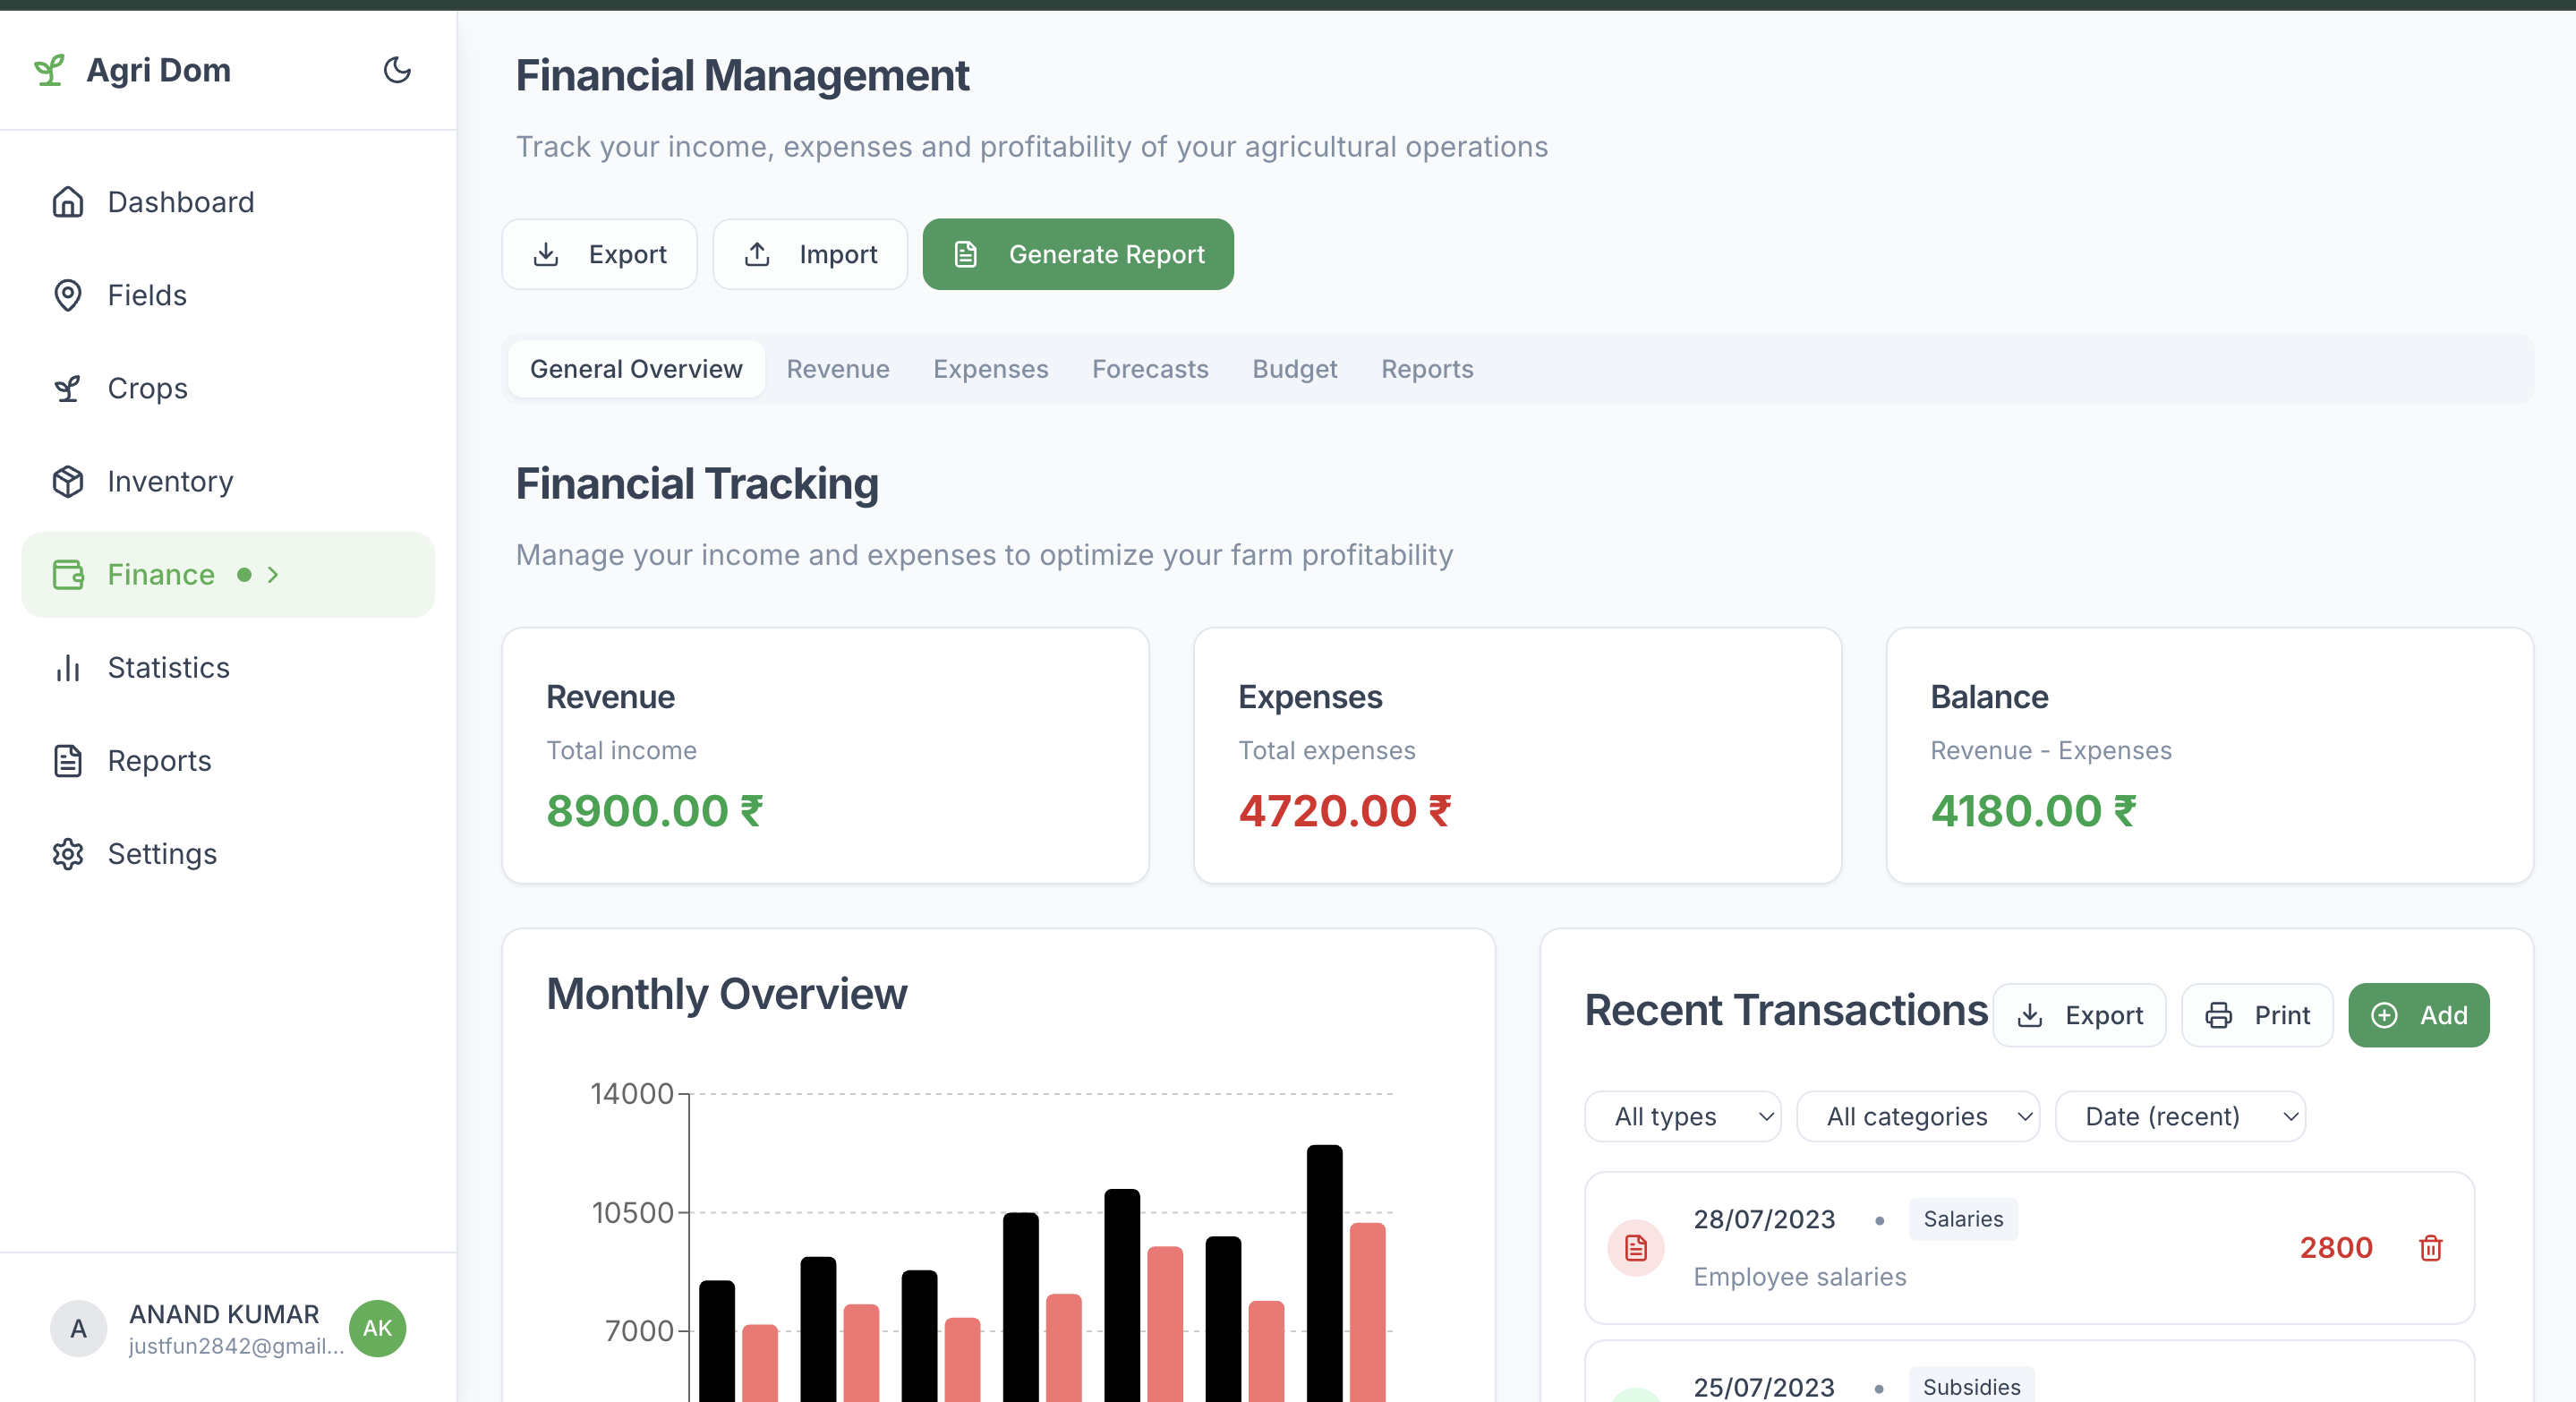This screenshot has height=1402, width=2576.
Task: Open Settings via its gear icon
Action: pos(68,854)
